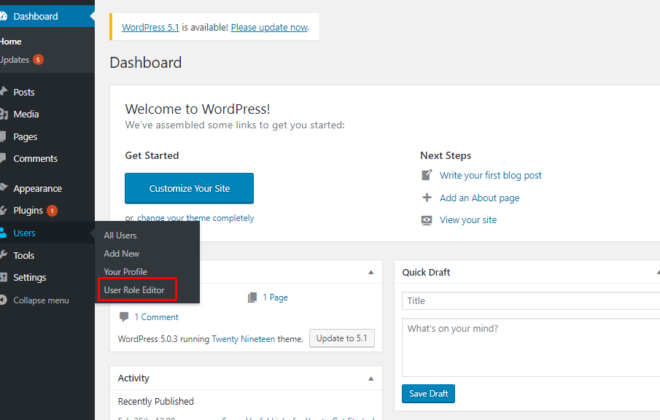Click the Tools wrench icon
This screenshot has height=420, width=660.
tap(3, 255)
